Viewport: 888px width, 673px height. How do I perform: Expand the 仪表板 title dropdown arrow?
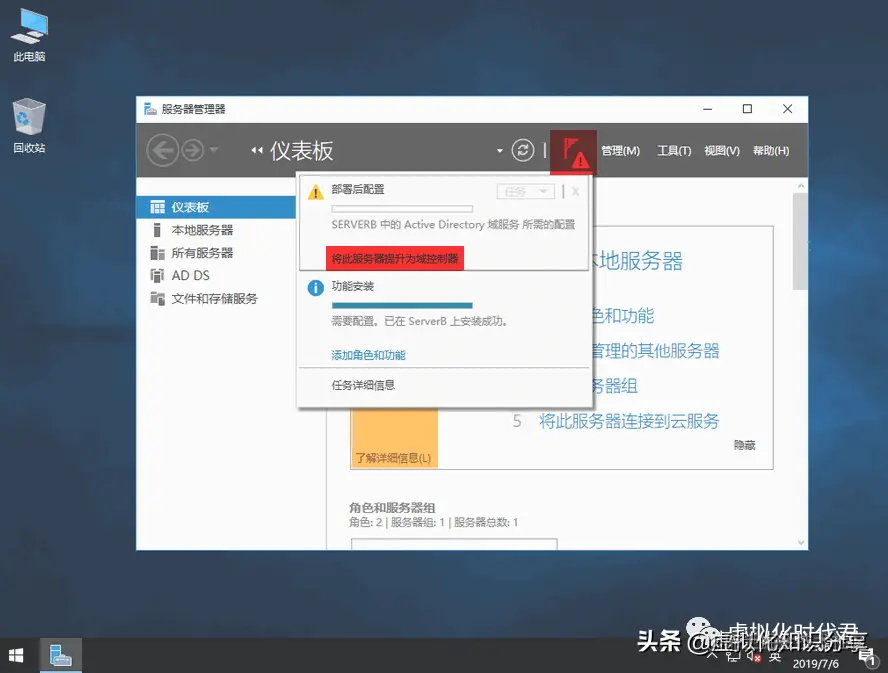tap(498, 150)
